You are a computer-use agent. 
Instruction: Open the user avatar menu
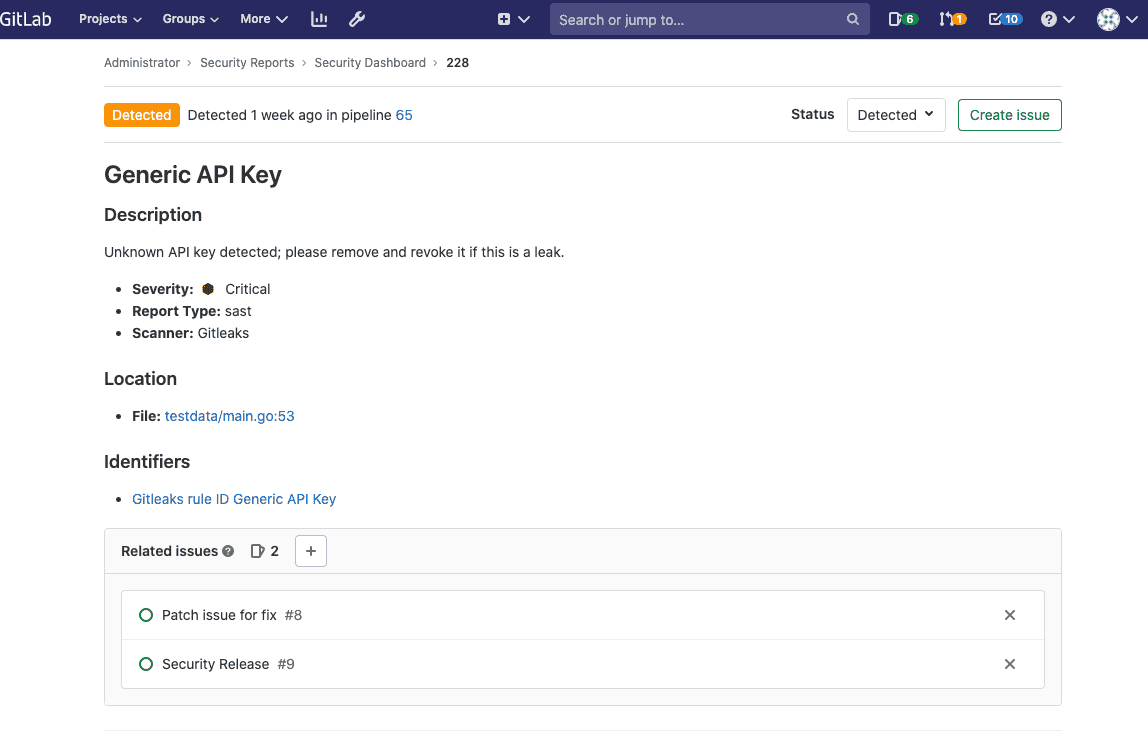click(1108, 18)
